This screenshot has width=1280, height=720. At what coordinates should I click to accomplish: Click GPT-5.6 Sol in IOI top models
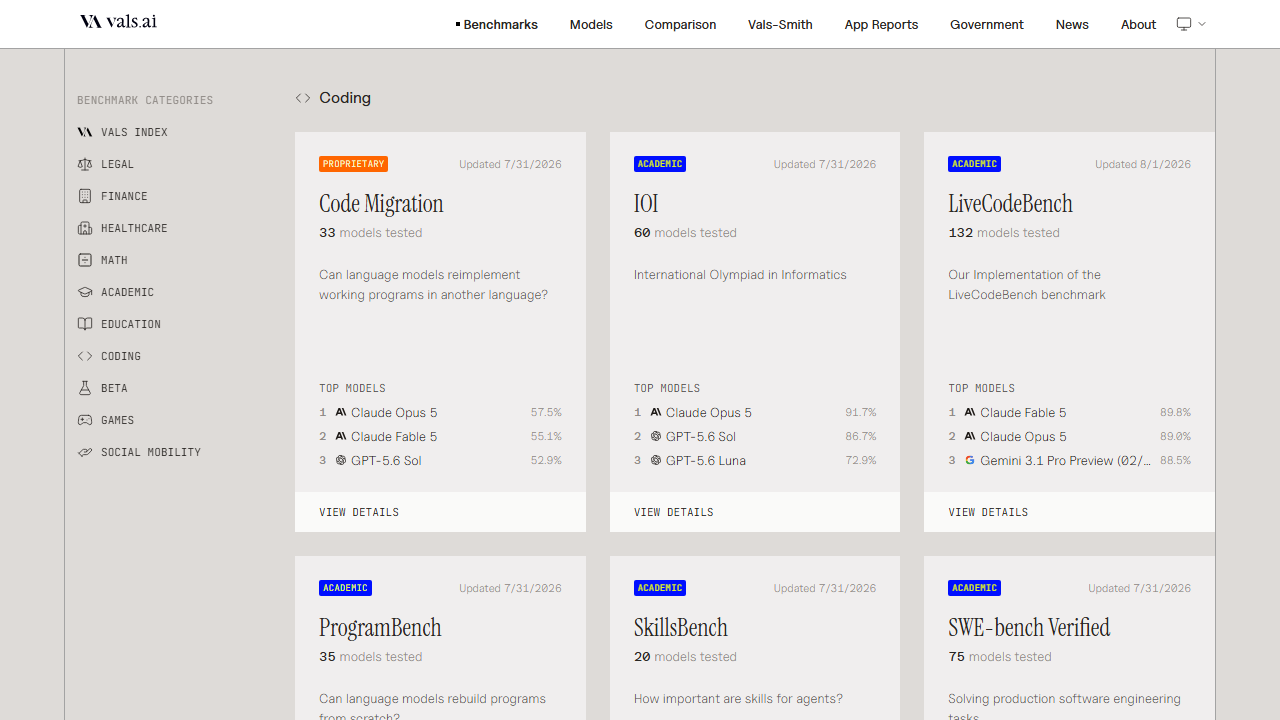pyautogui.click(x=701, y=436)
